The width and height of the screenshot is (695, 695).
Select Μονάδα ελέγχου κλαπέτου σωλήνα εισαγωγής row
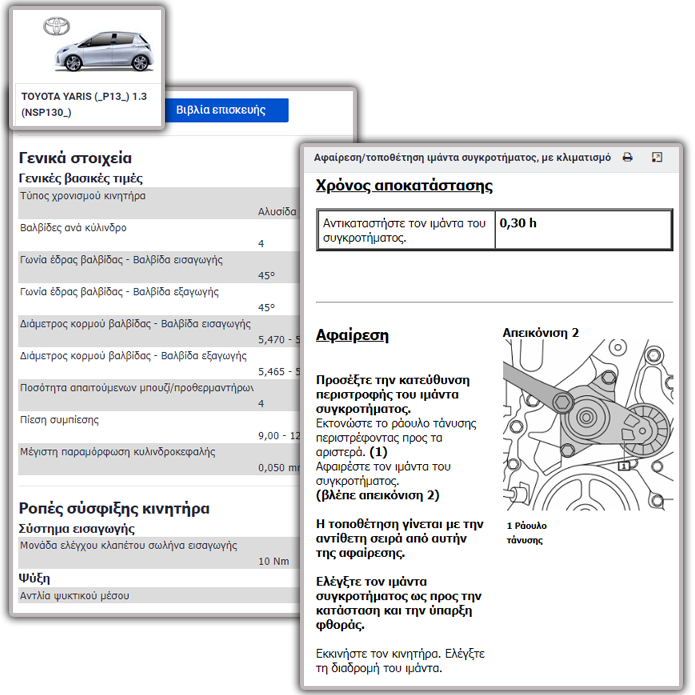coord(159,553)
